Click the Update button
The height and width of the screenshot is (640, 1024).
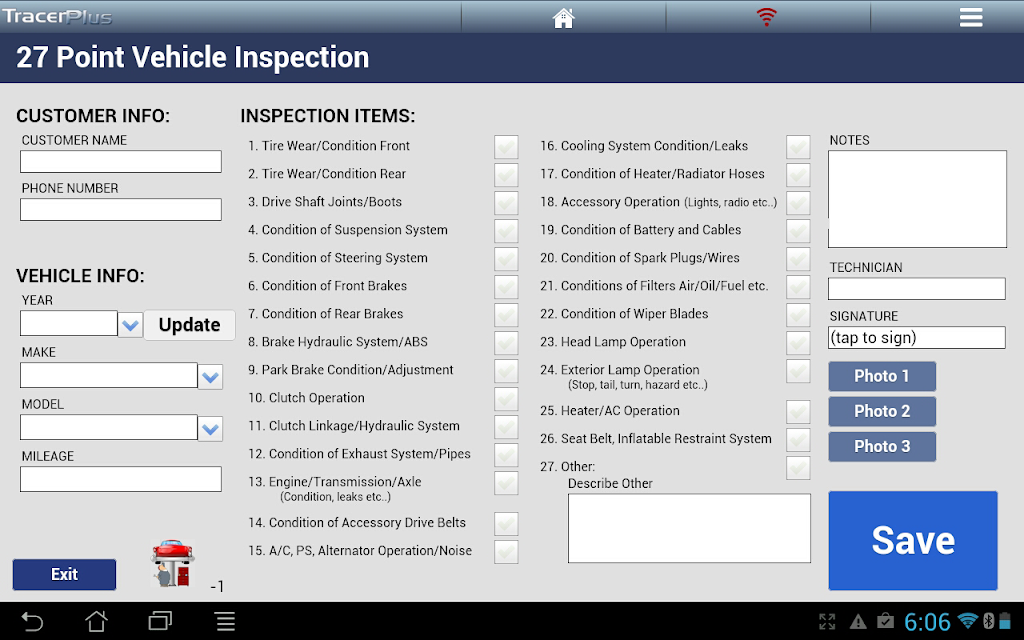(189, 325)
